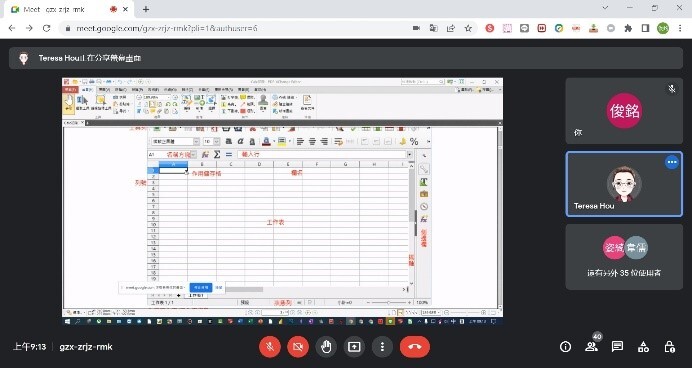Open the green Chrome profile avatar

pos(663,28)
